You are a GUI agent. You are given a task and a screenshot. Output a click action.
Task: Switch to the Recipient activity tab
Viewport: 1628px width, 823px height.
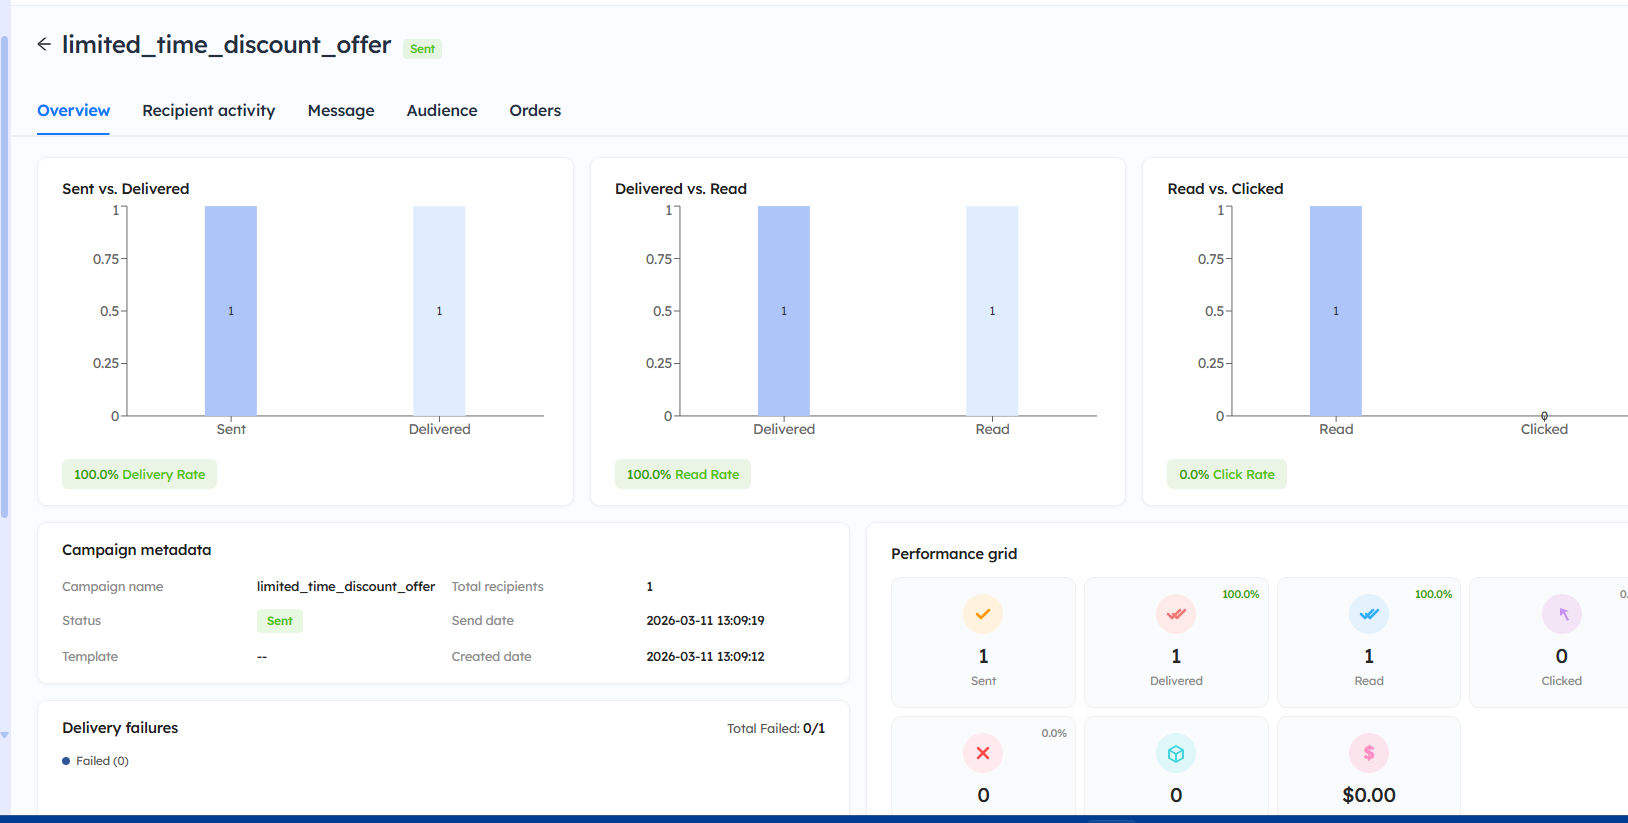click(208, 111)
